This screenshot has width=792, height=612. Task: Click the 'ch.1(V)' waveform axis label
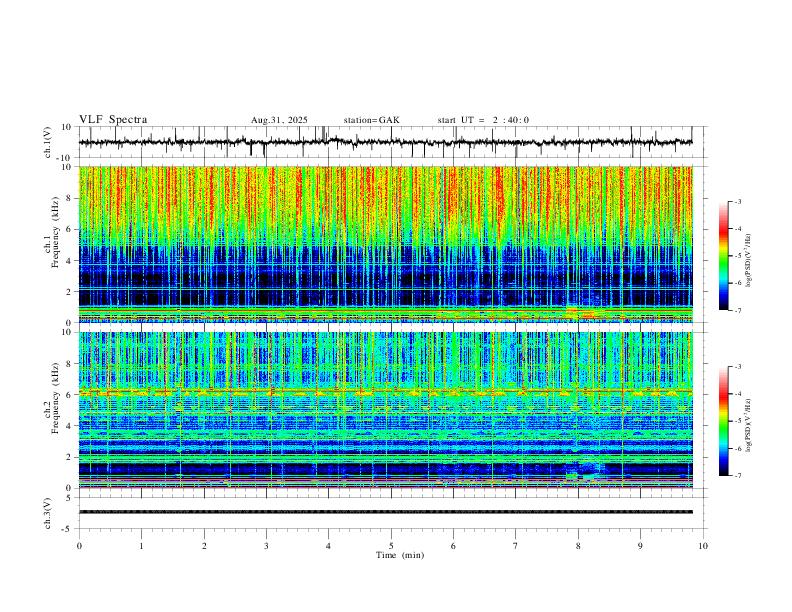(x=48, y=142)
